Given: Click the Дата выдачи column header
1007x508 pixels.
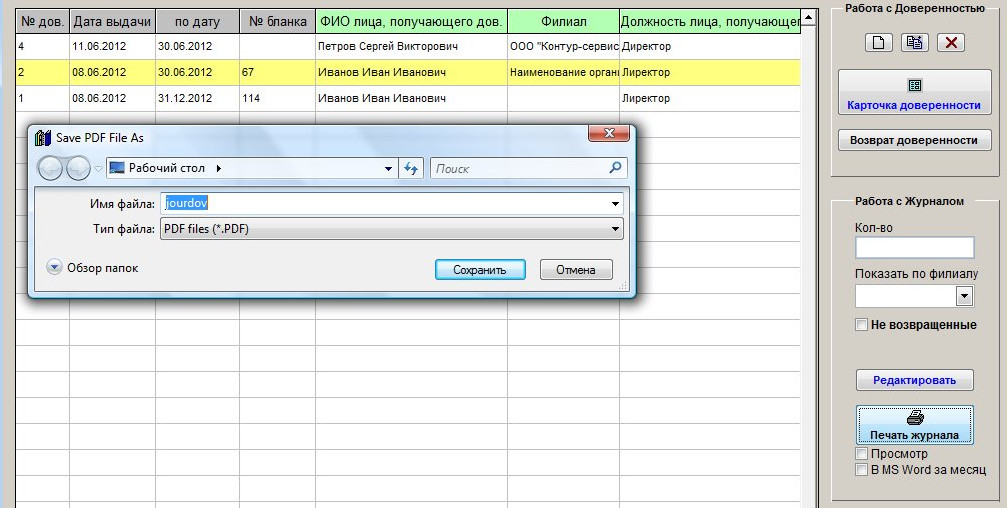Looking at the screenshot, I should (x=112, y=21).
